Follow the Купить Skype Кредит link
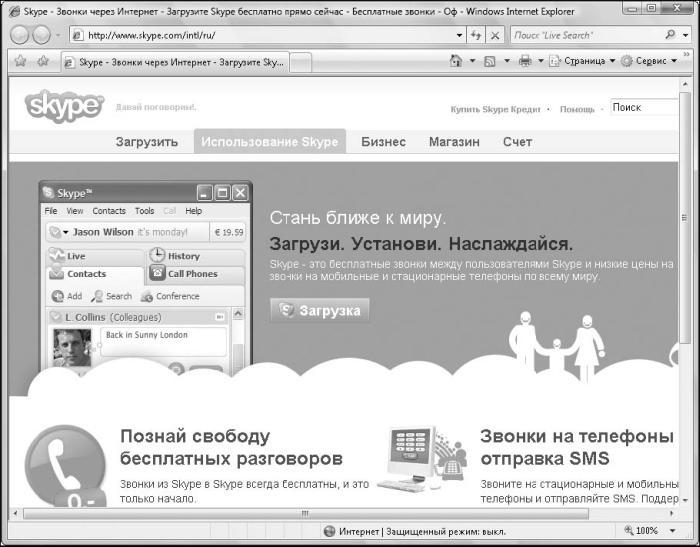700x547 pixels. tap(495, 109)
